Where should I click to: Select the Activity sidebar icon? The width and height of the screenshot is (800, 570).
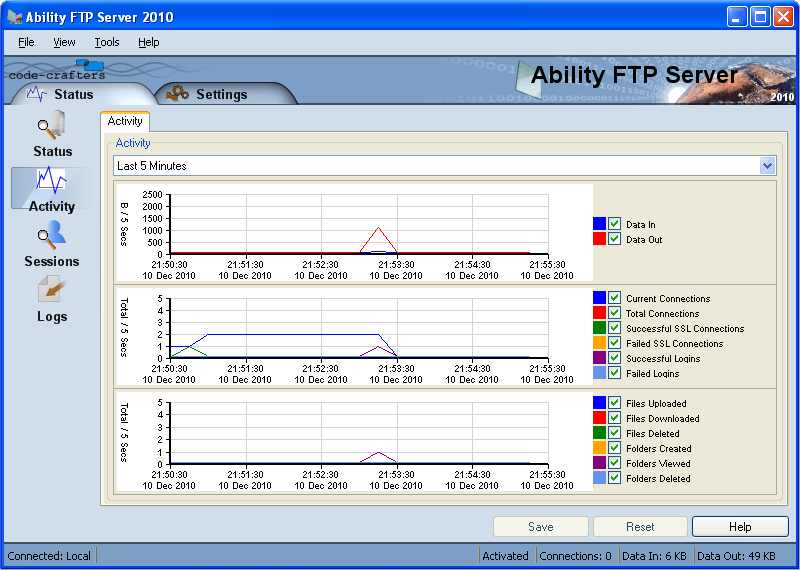51,189
